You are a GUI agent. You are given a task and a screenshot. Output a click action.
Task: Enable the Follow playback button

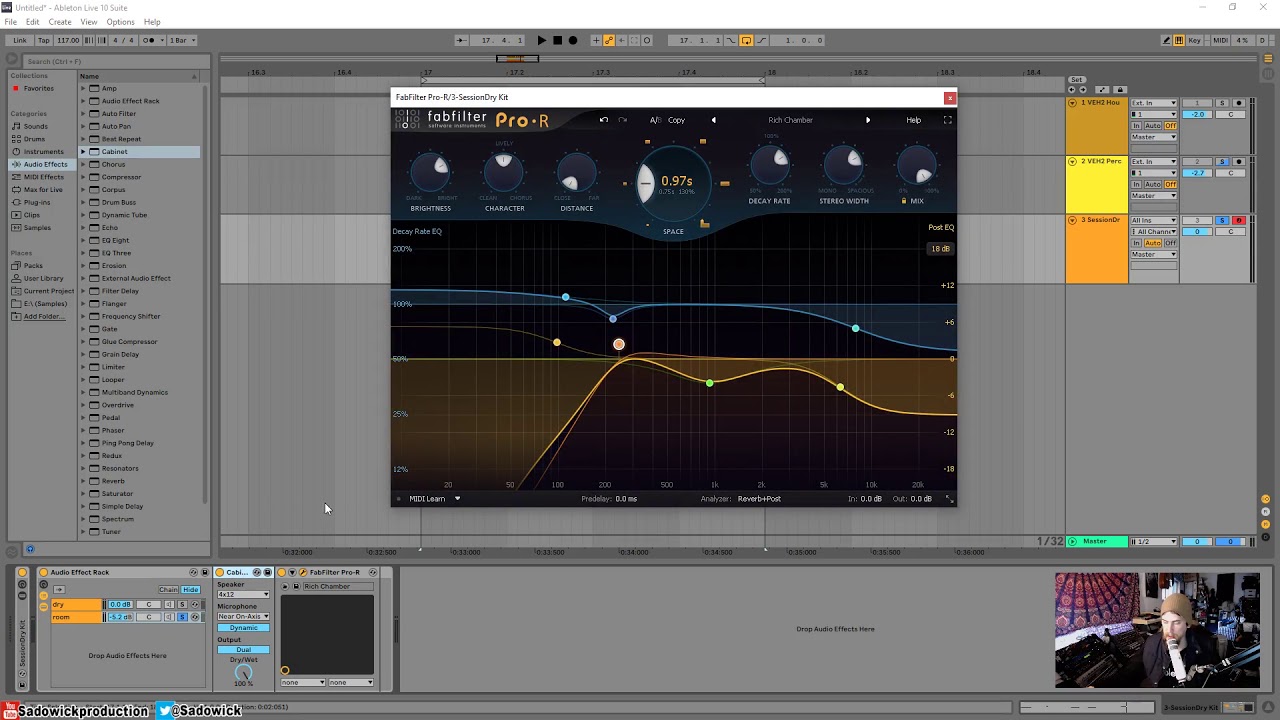point(460,40)
